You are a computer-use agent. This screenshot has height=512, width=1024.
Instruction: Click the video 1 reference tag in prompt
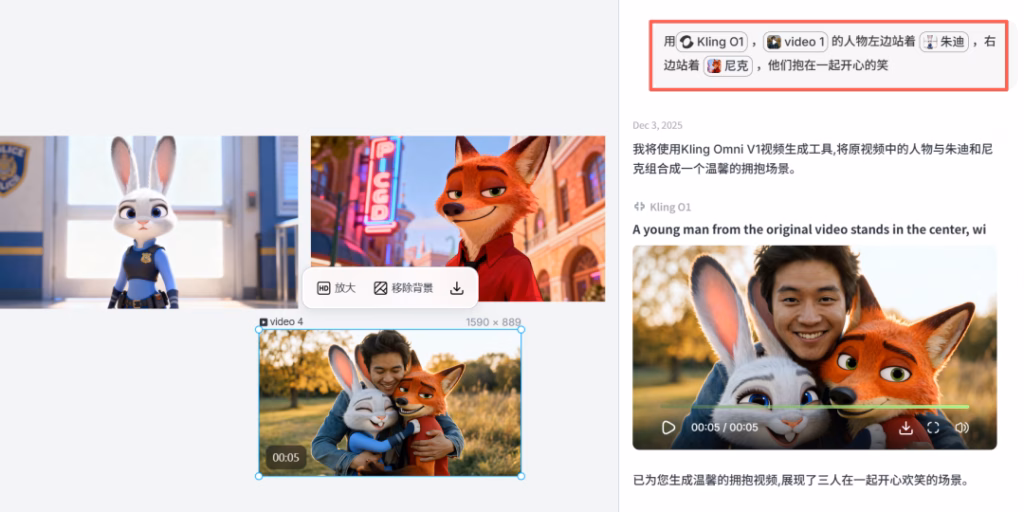click(795, 42)
